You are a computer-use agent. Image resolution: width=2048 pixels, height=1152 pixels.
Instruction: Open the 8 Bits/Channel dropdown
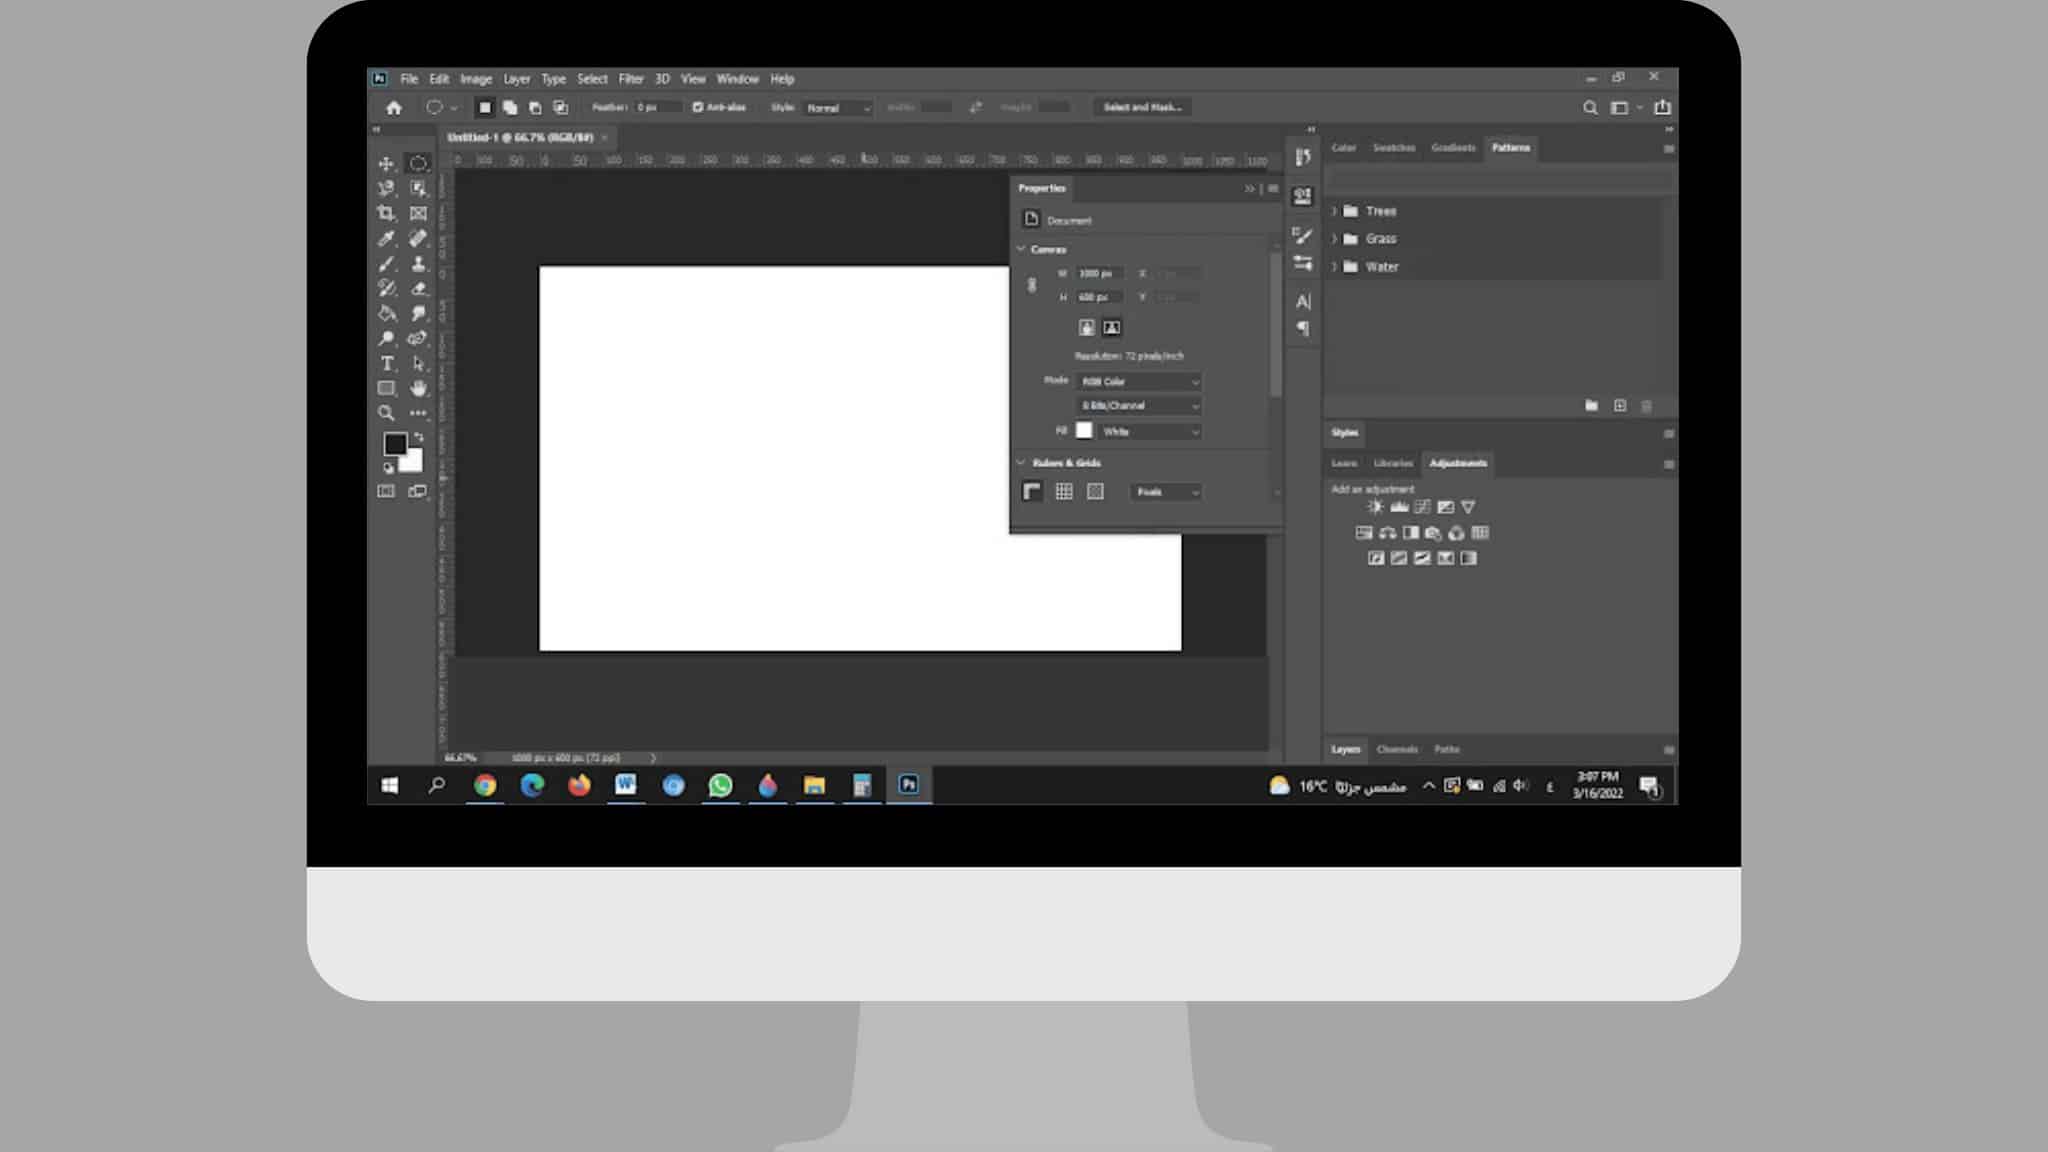[x=1139, y=405]
